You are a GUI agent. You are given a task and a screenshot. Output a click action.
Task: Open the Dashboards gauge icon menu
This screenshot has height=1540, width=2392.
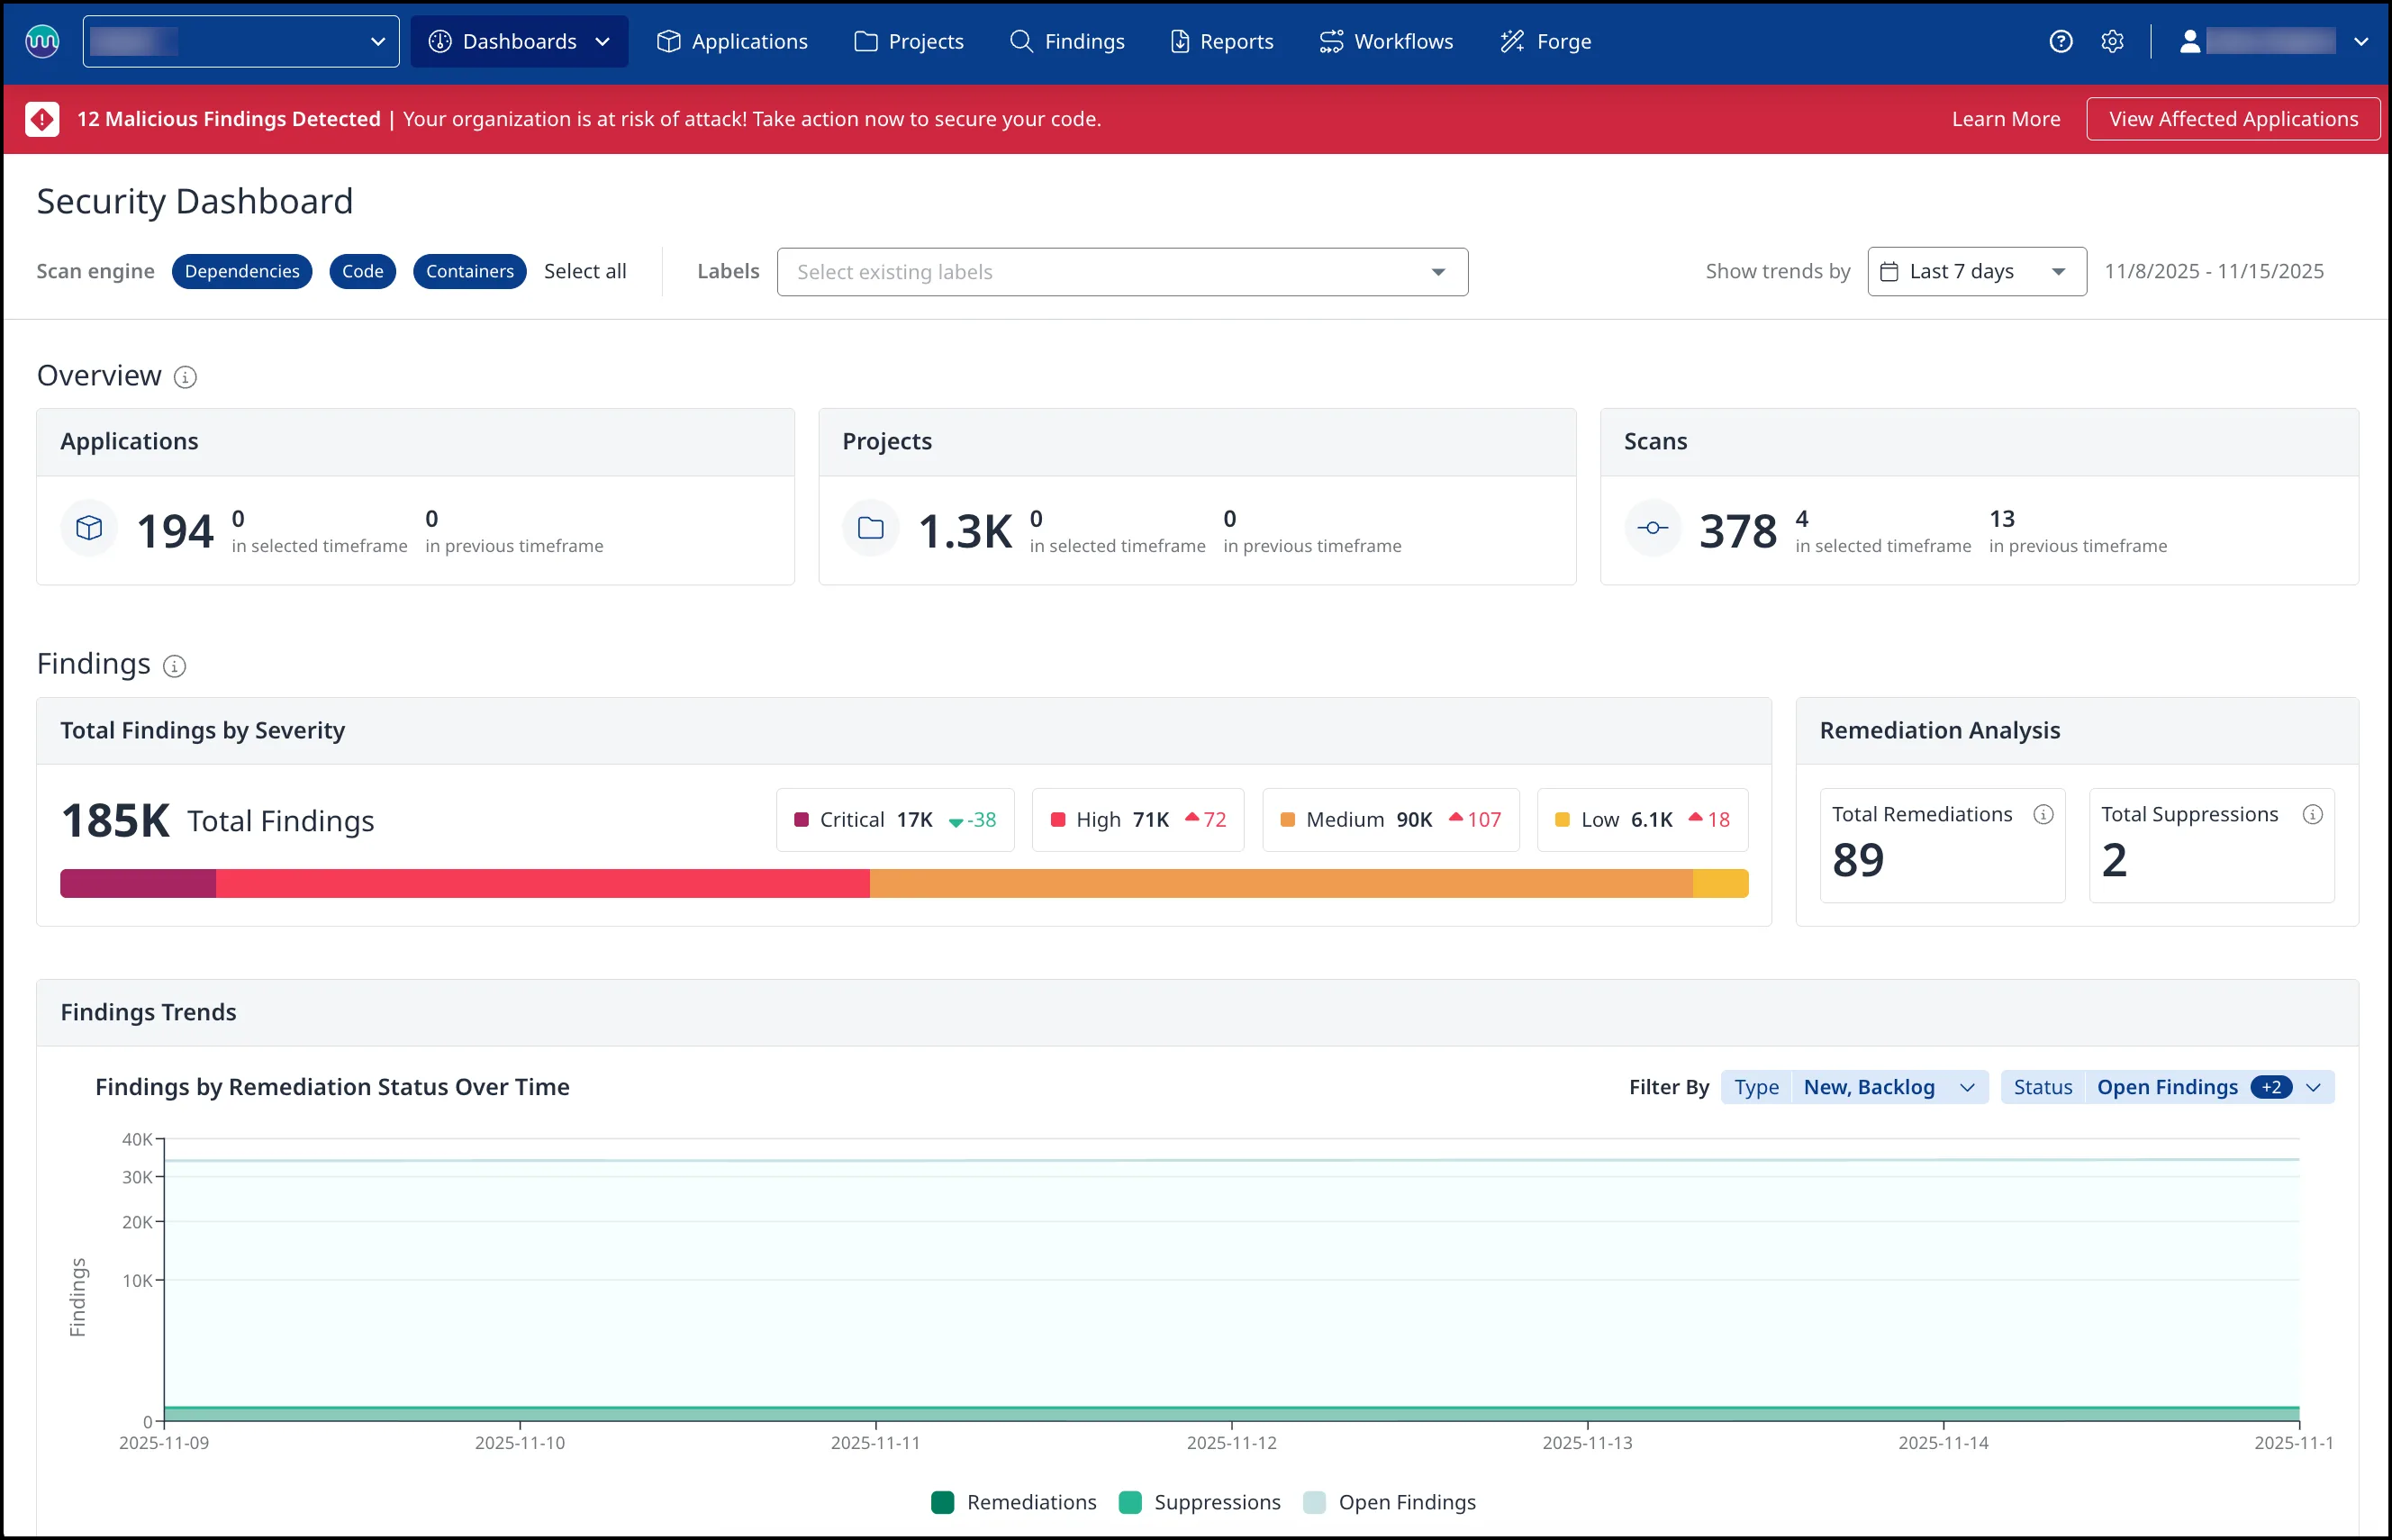tap(440, 41)
